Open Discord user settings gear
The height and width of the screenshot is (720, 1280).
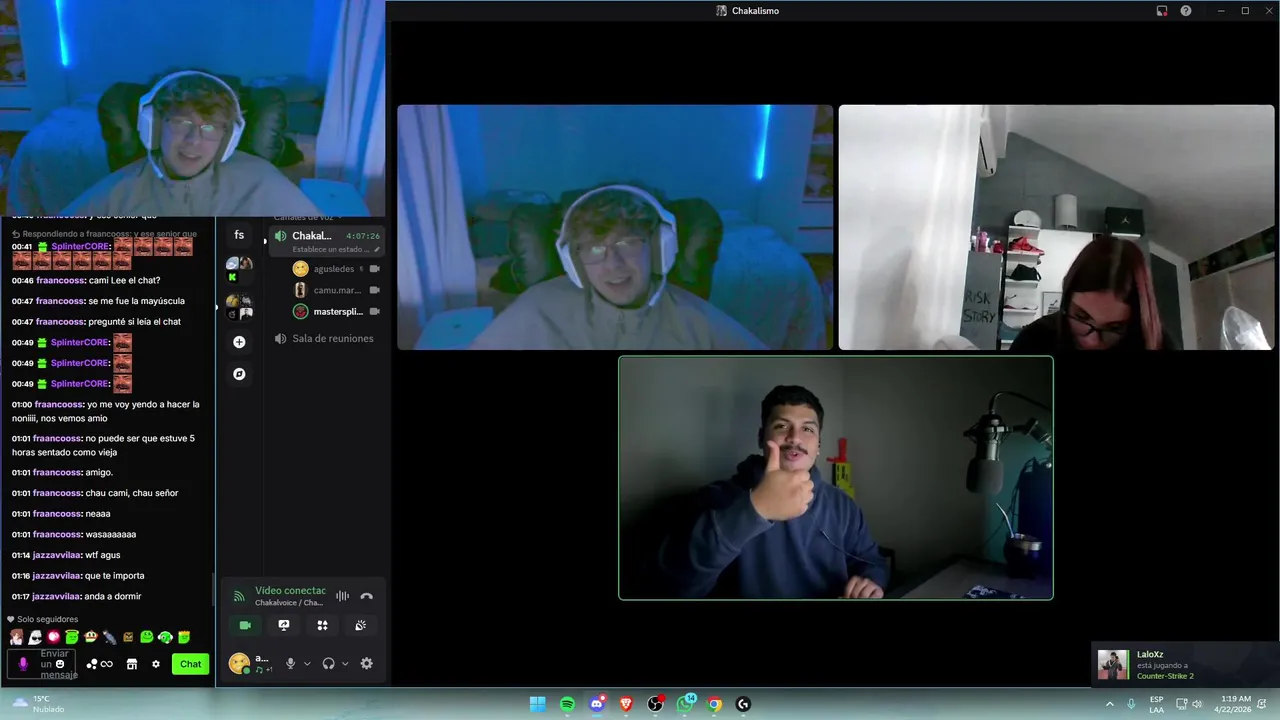(x=366, y=663)
